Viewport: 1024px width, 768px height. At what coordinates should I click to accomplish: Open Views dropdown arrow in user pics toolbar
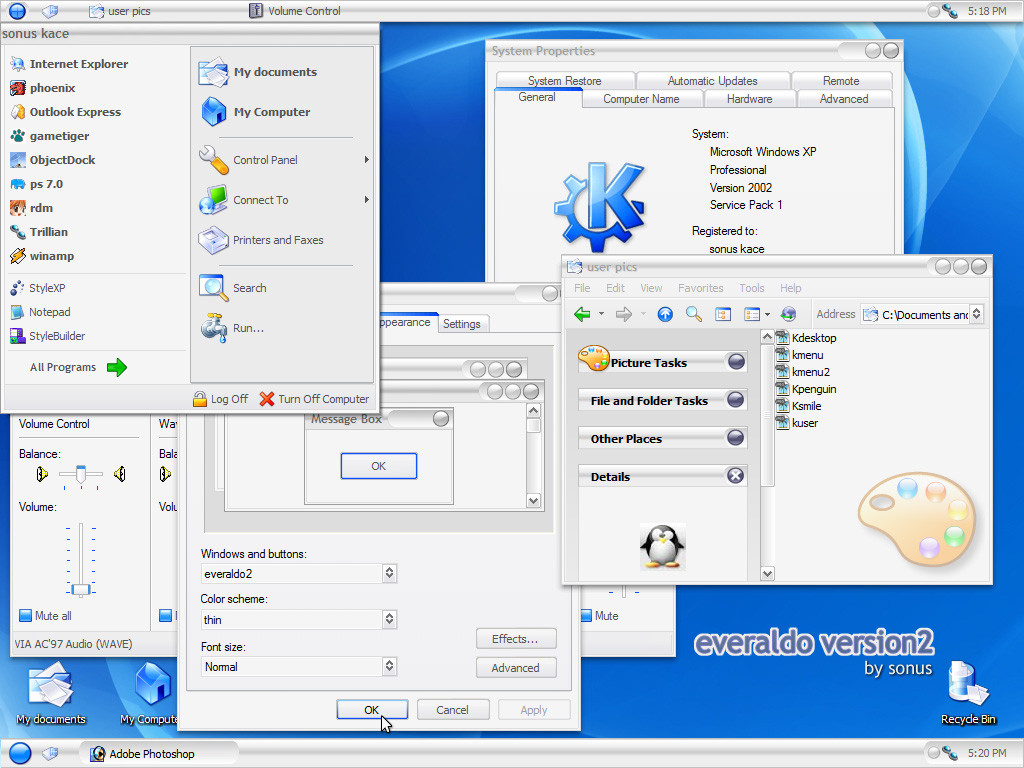point(767,315)
